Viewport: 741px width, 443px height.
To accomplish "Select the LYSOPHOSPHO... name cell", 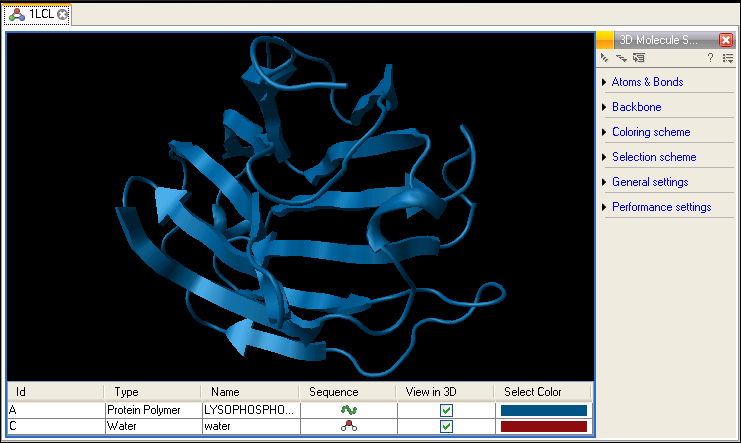I will [250, 410].
